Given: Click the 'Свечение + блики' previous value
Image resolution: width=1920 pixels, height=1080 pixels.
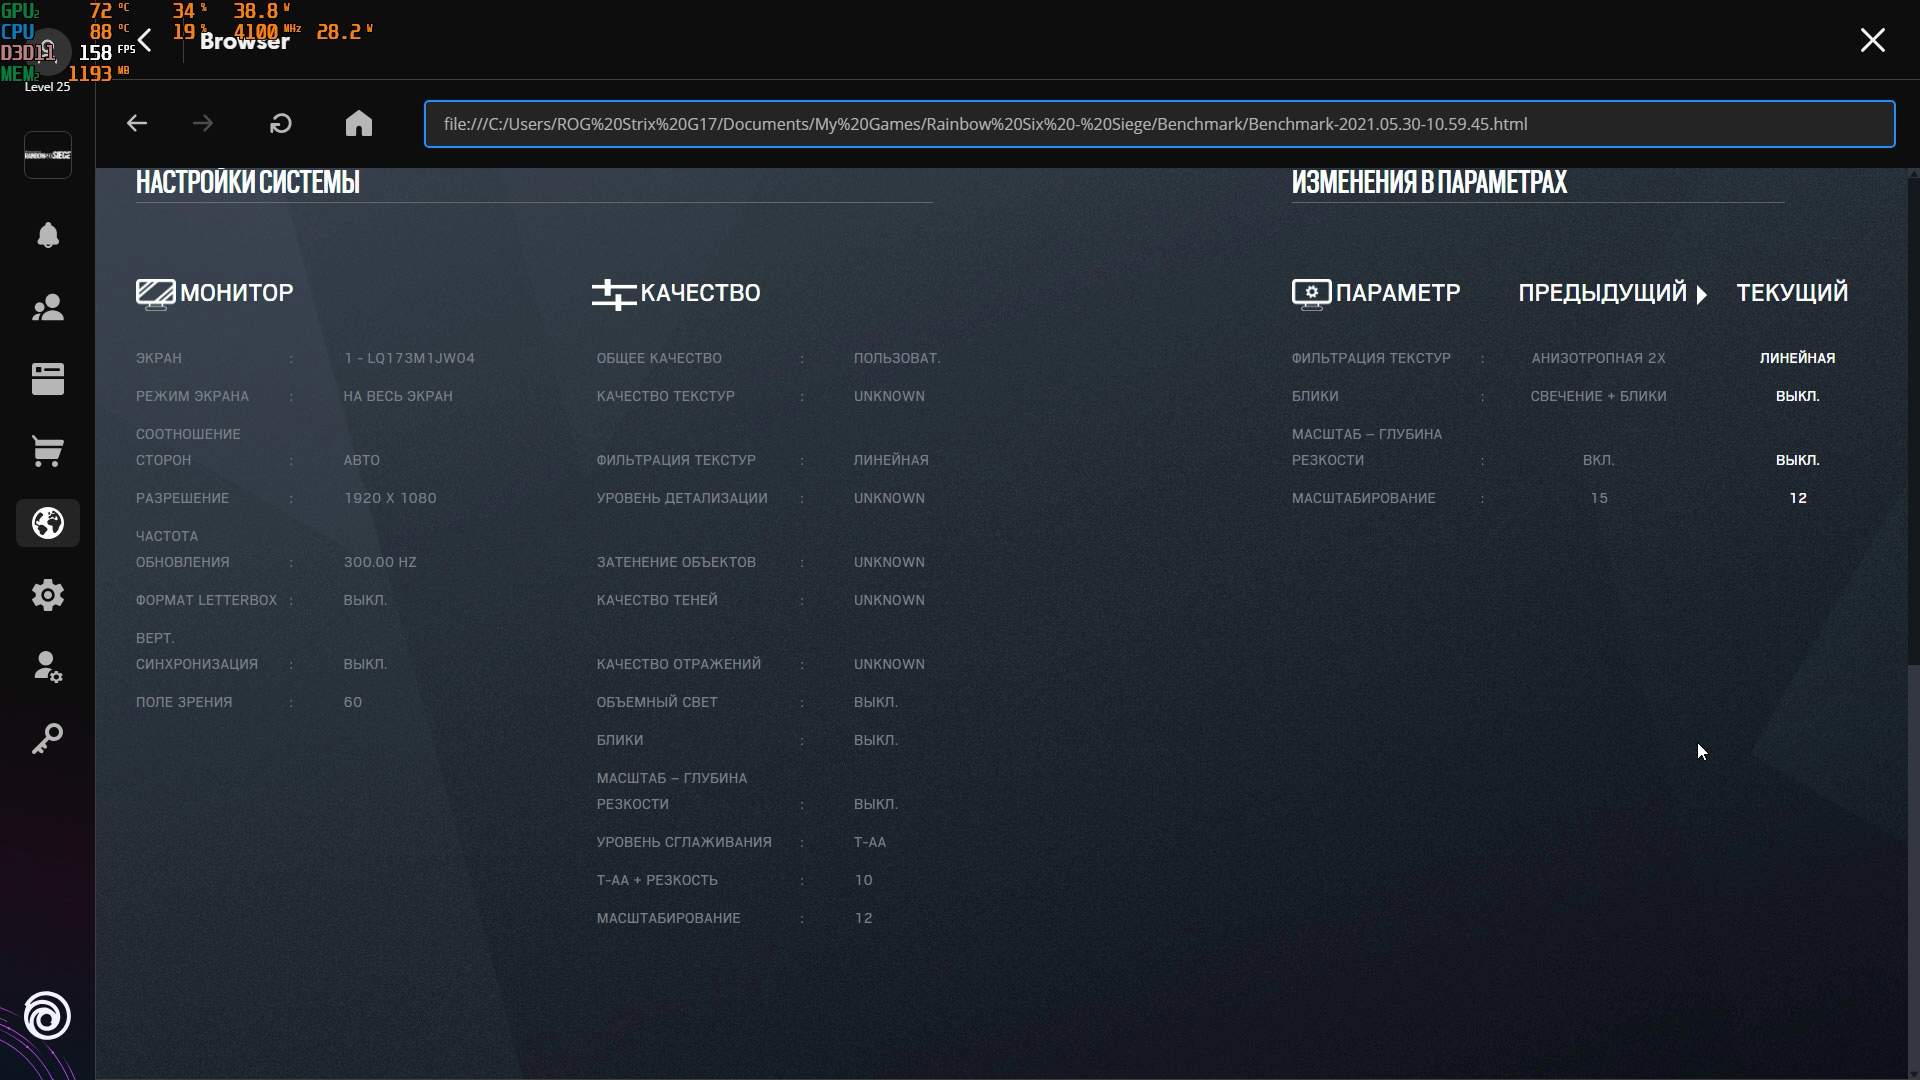Looking at the screenshot, I should (1598, 396).
